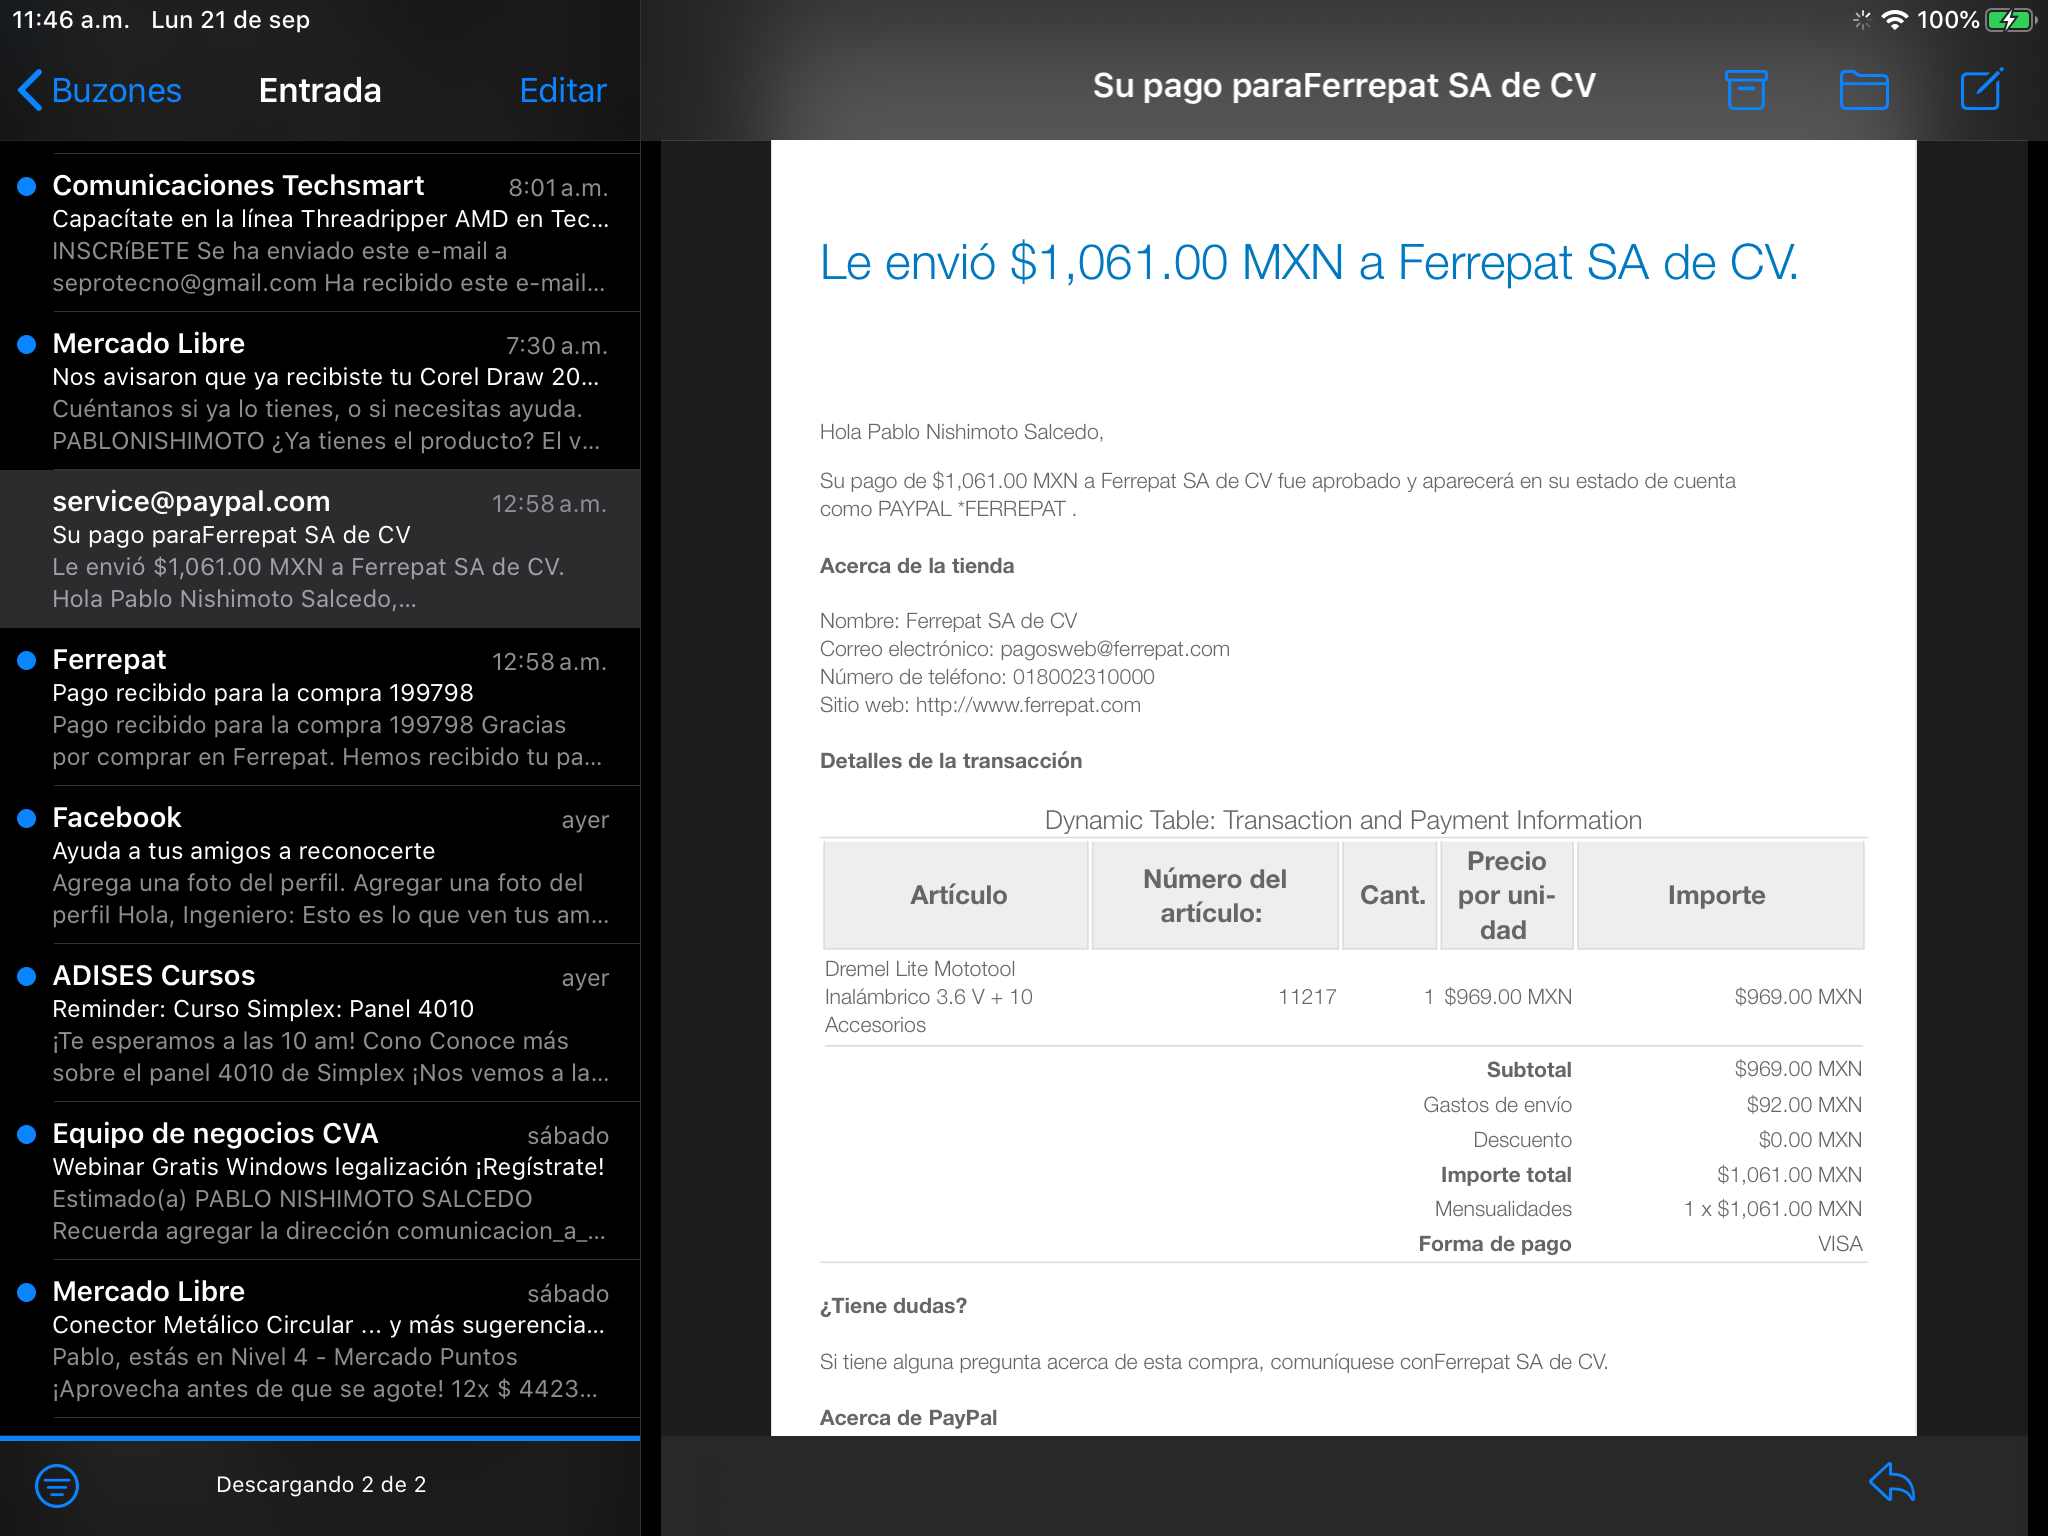
Task: Select article number 11217 cell
Action: [1307, 997]
